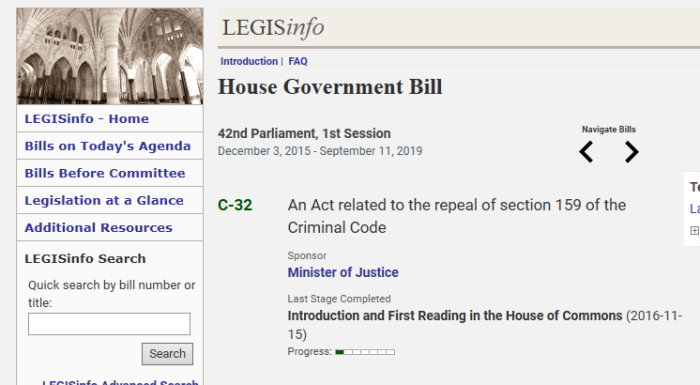Open the Introduction link
Screen dimensions: 700x385
click(249, 61)
